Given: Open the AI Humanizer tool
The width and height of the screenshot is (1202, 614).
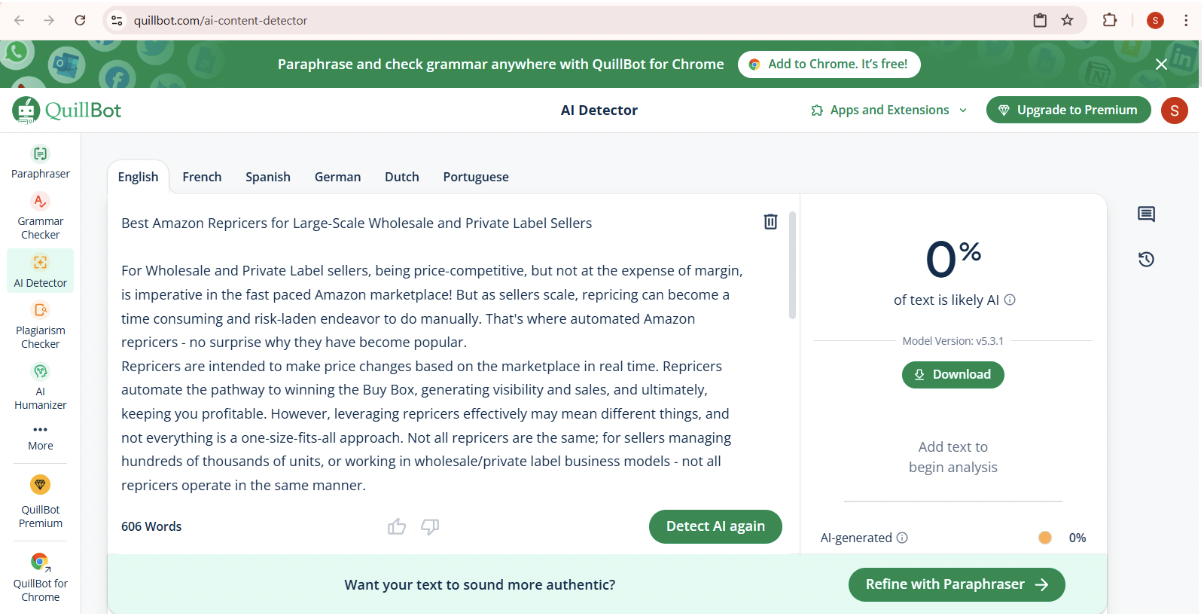Looking at the screenshot, I should pyautogui.click(x=40, y=386).
